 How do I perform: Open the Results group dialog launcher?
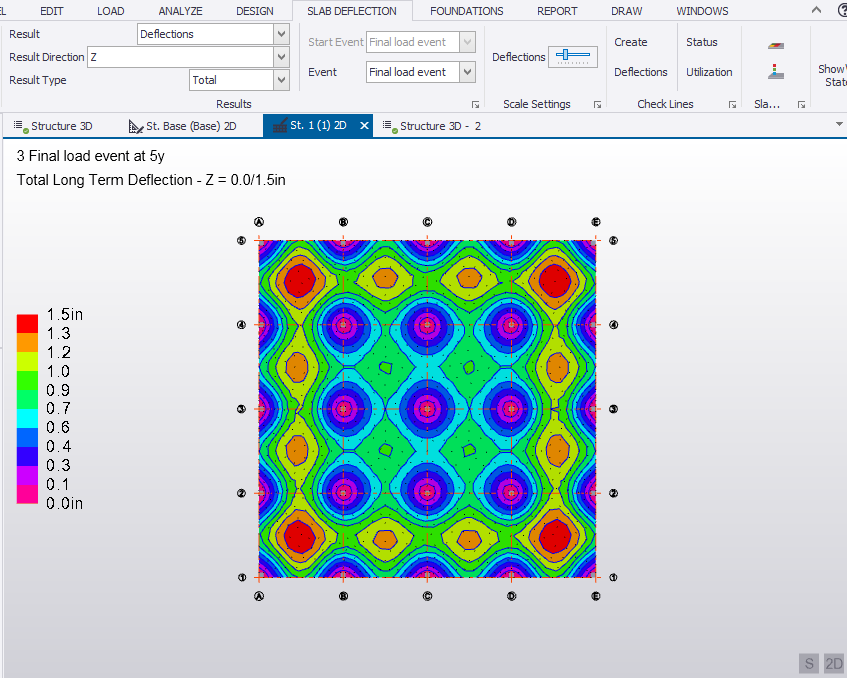475,105
